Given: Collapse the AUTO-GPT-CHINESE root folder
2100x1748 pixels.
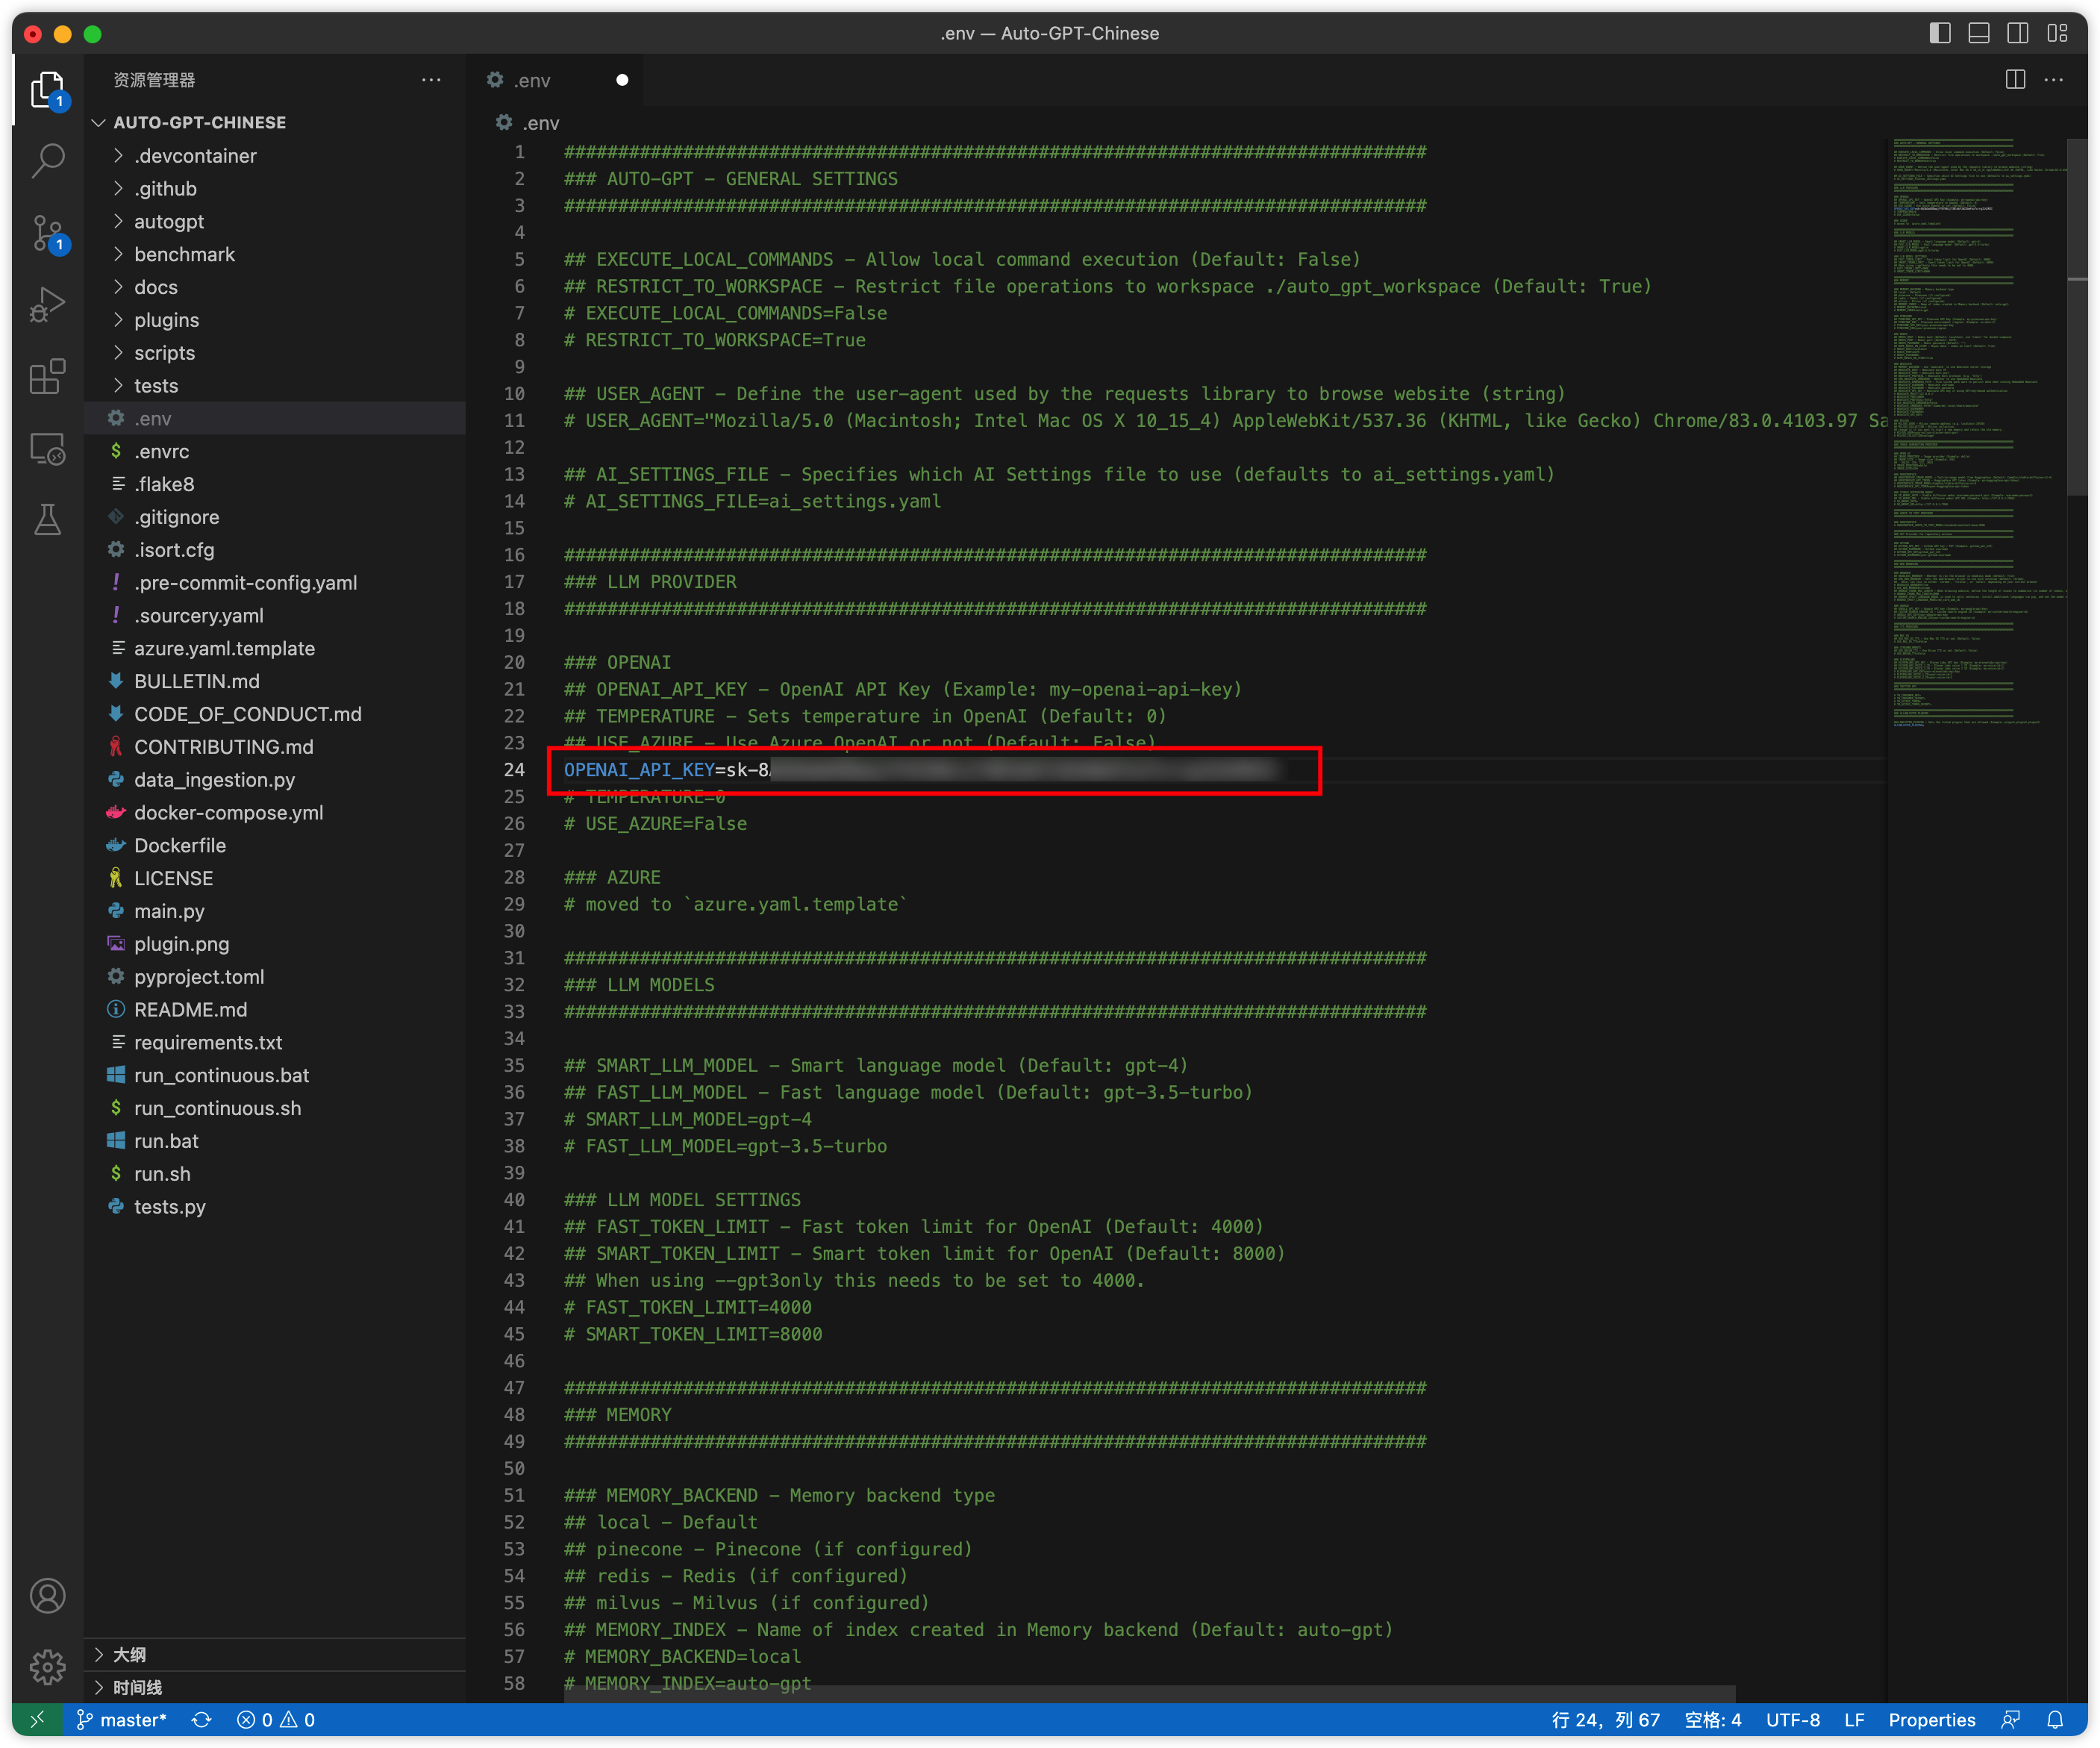Looking at the screenshot, I should click(199, 122).
